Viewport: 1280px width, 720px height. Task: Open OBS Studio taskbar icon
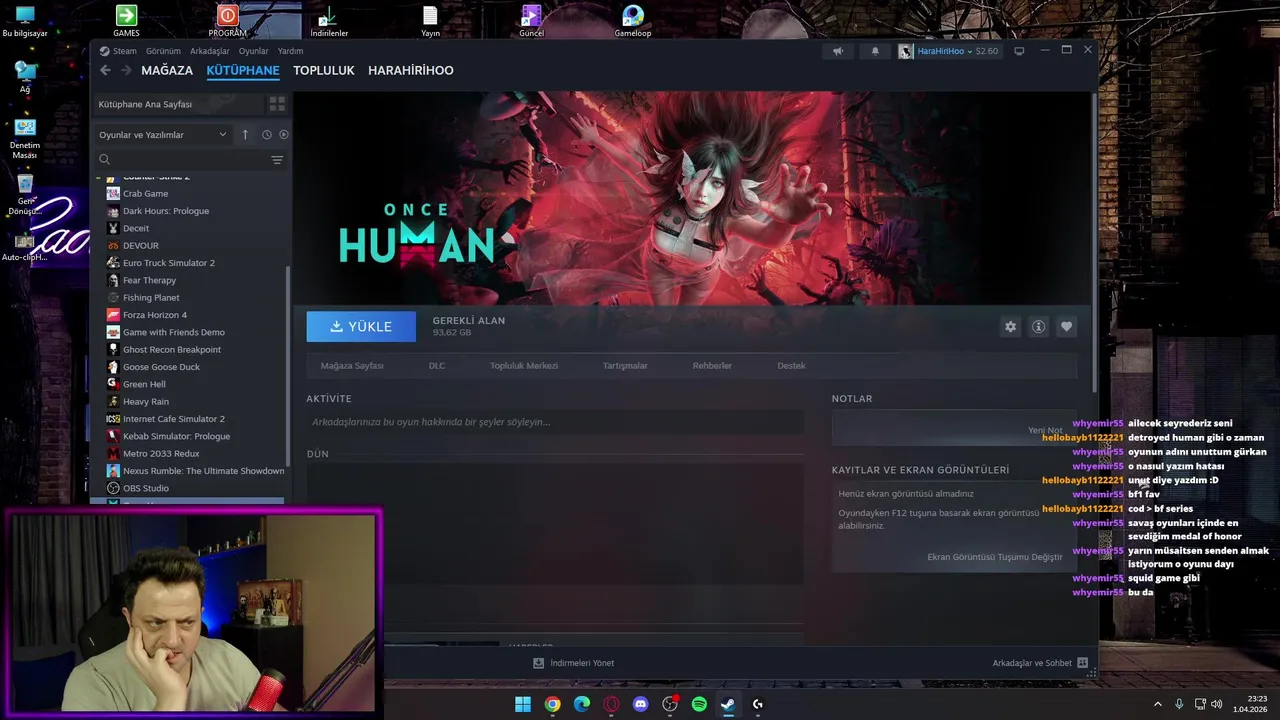(670, 704)
